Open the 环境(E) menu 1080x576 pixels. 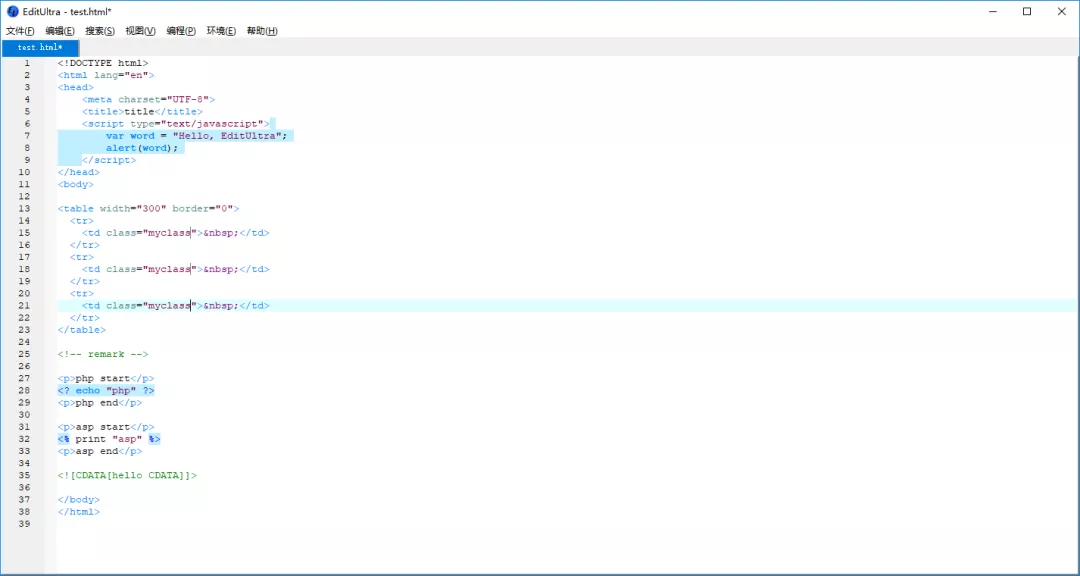(221, 31)
